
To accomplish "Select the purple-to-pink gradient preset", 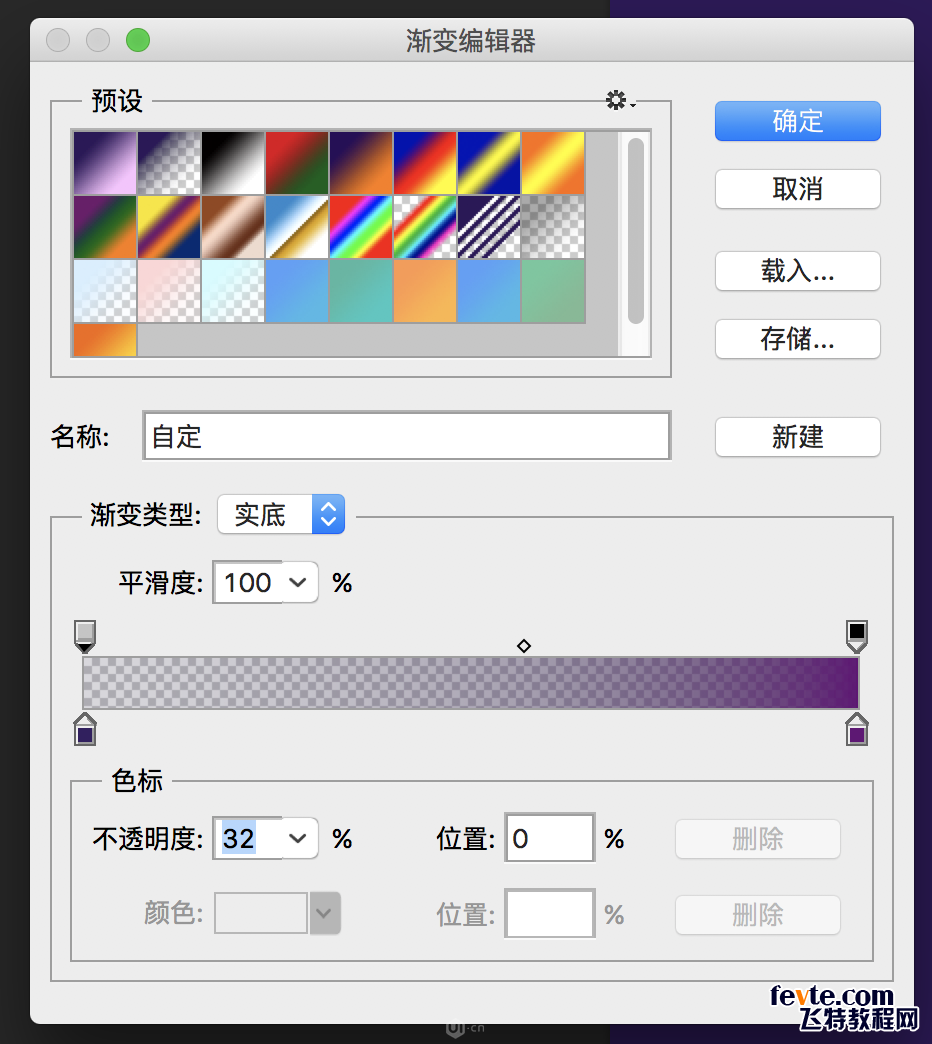I will point(105,163).
